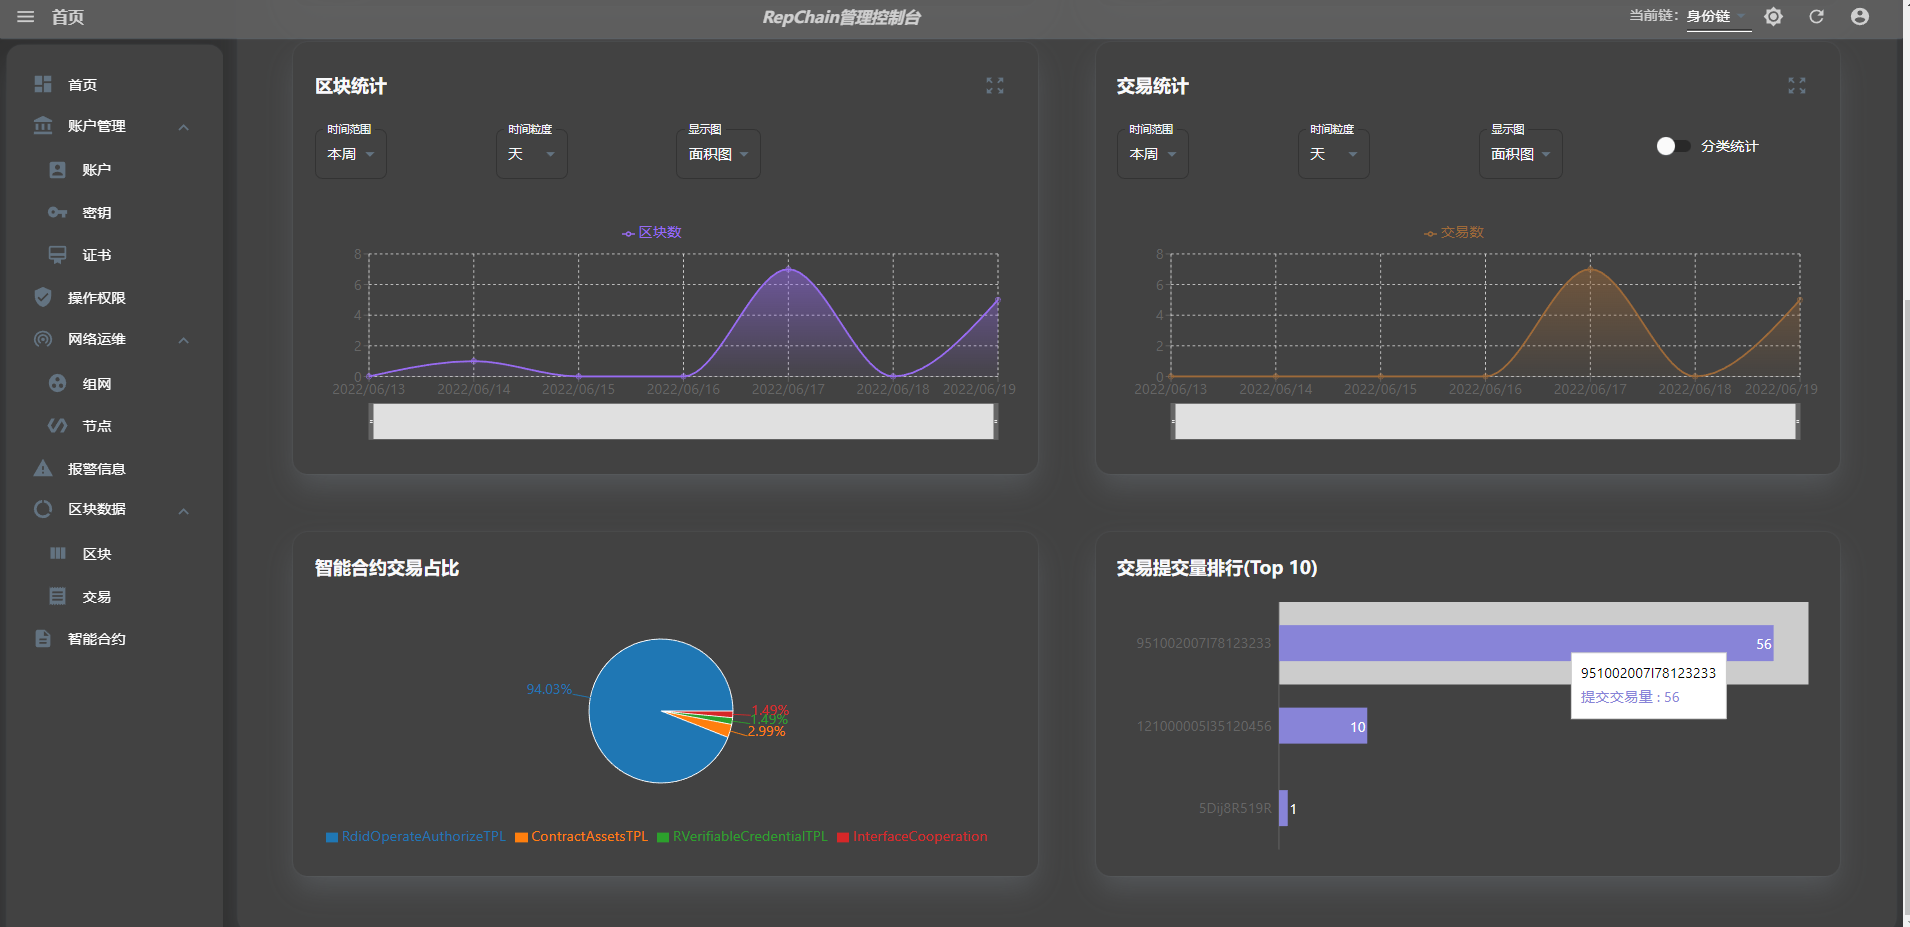The width and height of the screenshot is (1910, 927).
Task: Open 区块统计 时间范围 dropdown (本周)
Action: click(x=351, y=154)
